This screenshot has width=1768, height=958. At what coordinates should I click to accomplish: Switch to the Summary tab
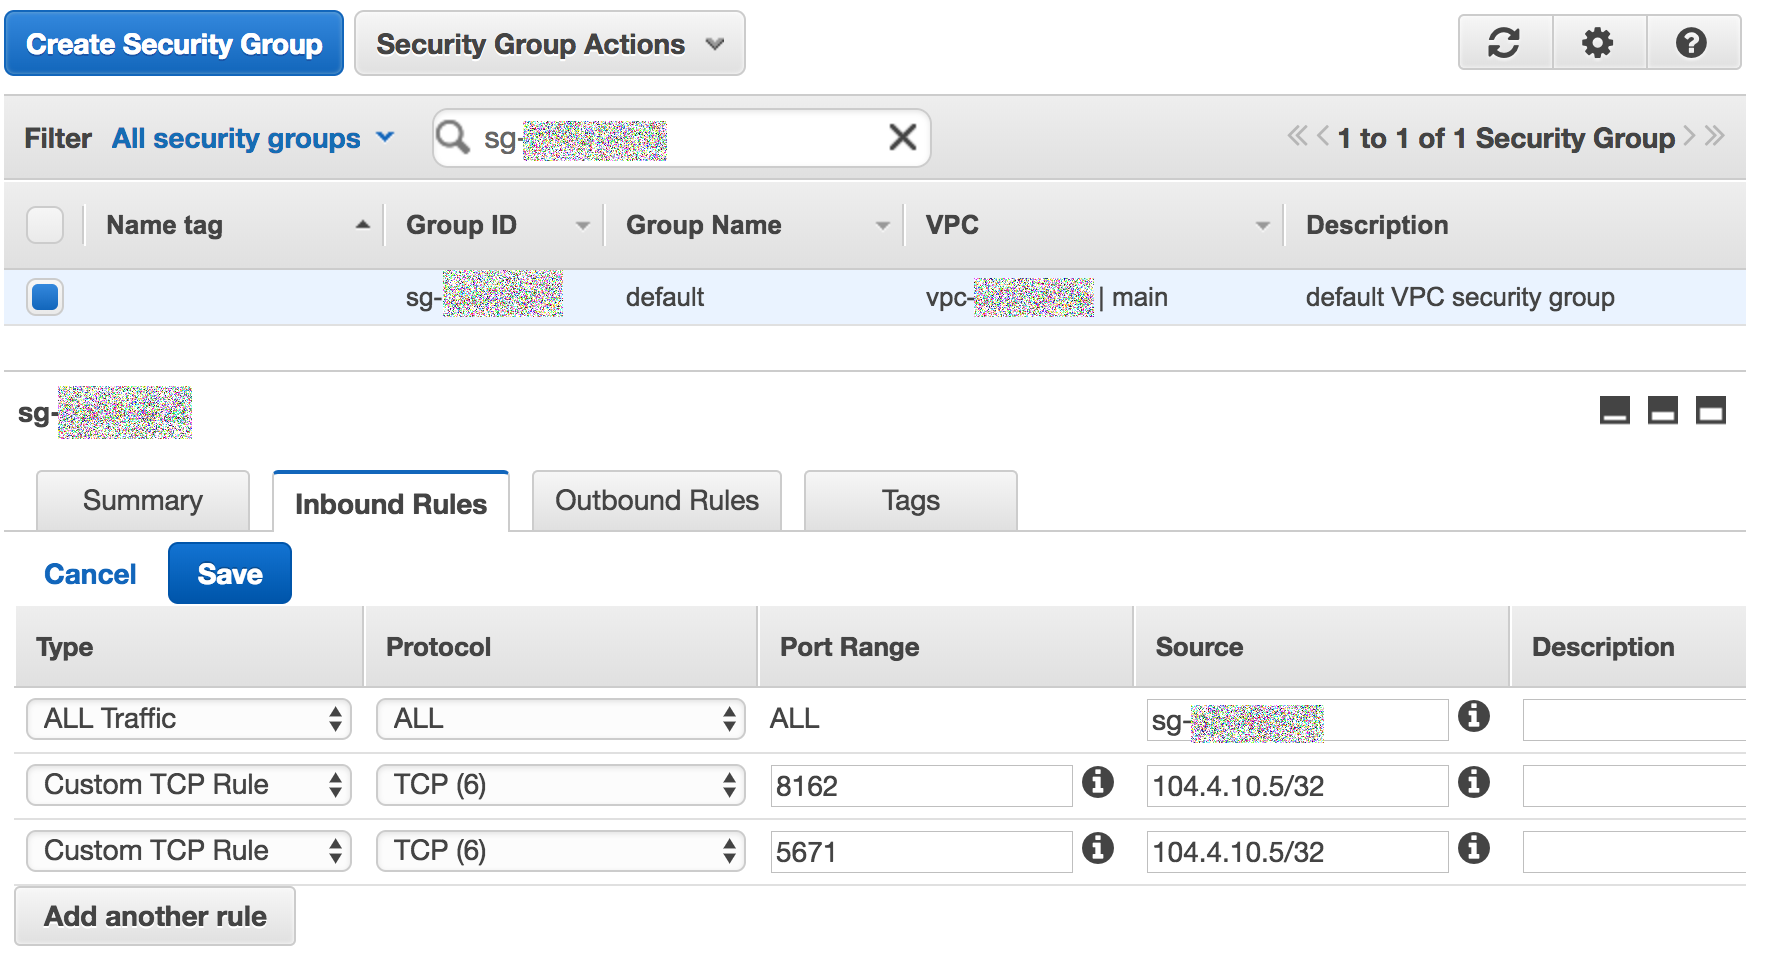point(143,500)
